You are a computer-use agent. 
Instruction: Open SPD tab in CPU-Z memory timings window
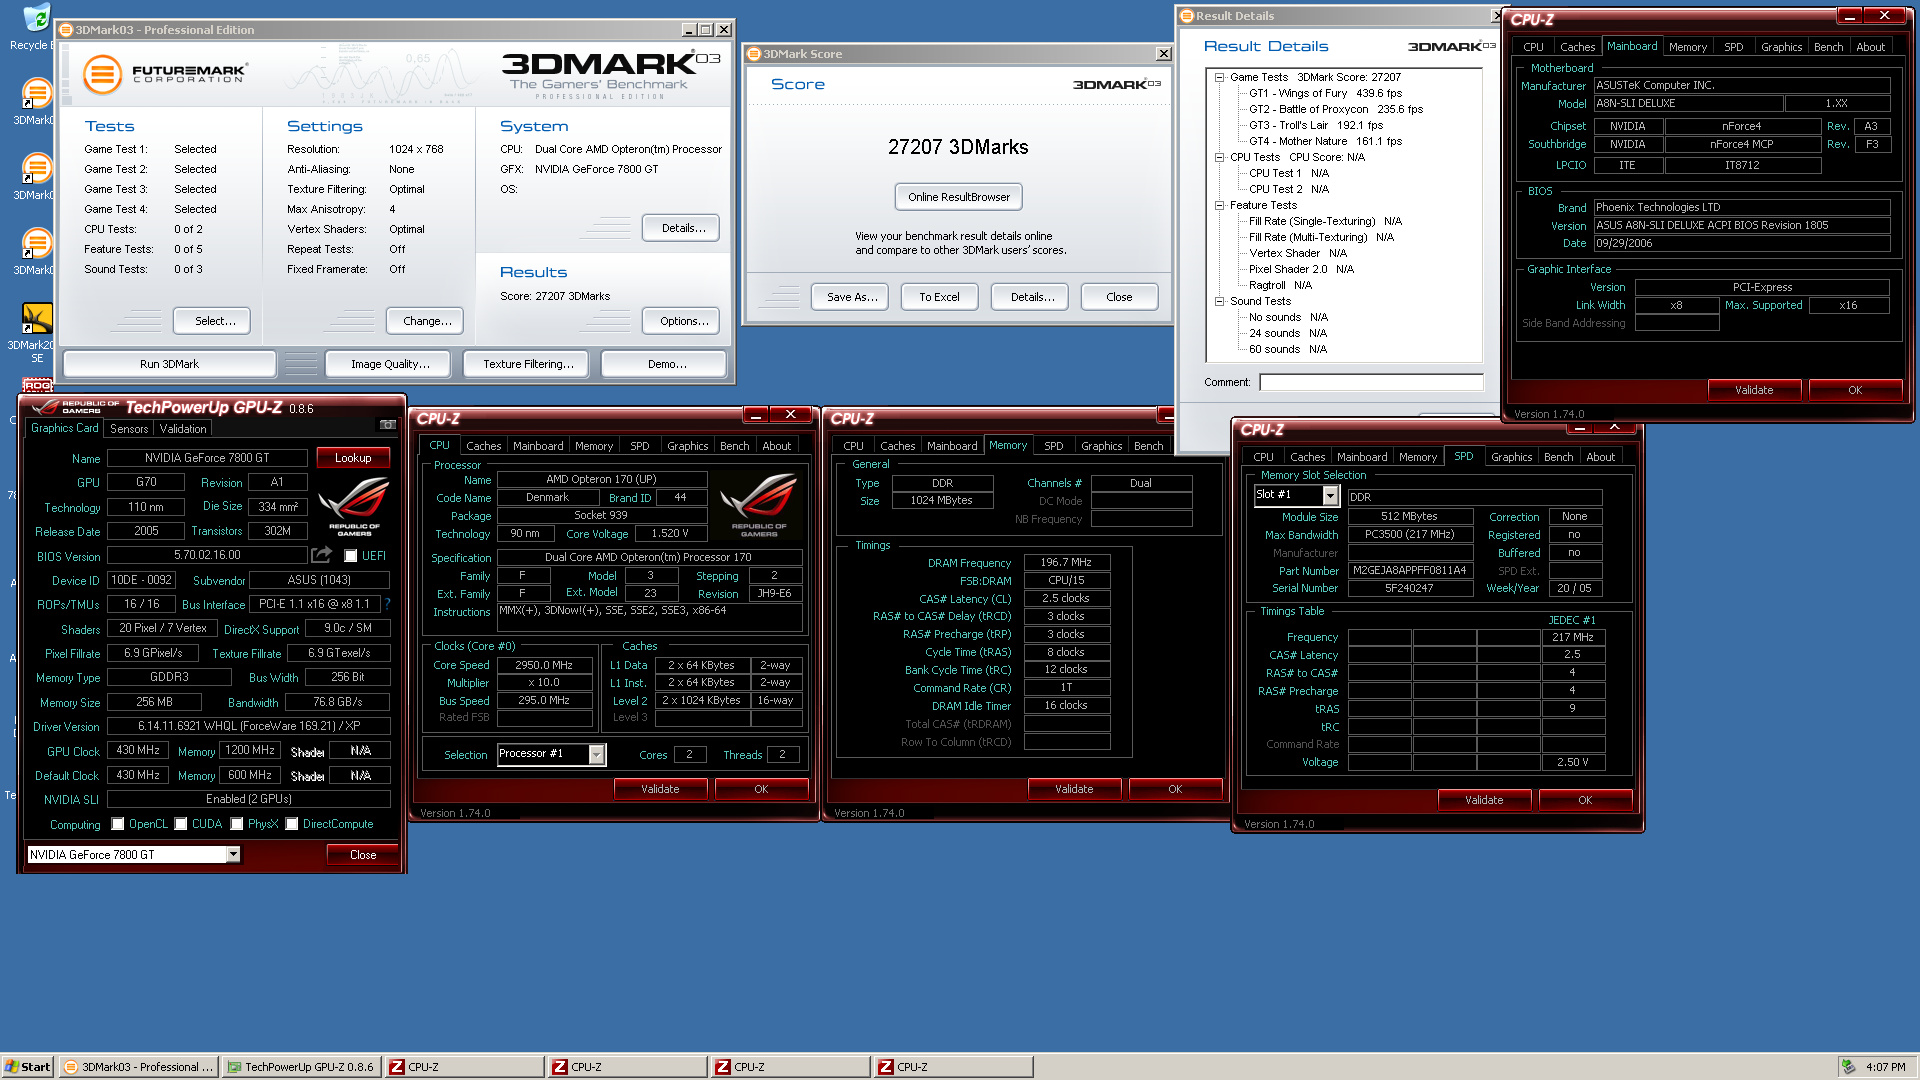(x=1054, y=446)
